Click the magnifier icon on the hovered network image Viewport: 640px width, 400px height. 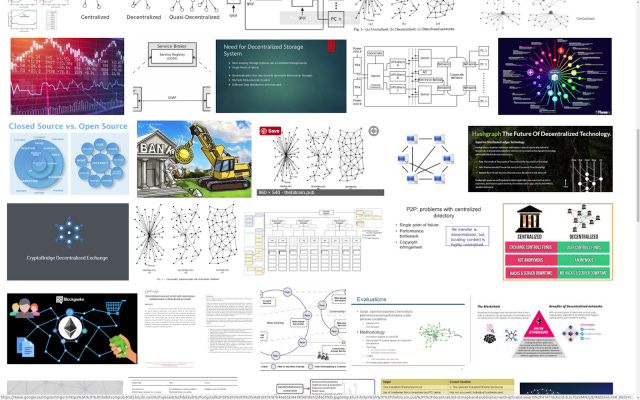[373, 131]
